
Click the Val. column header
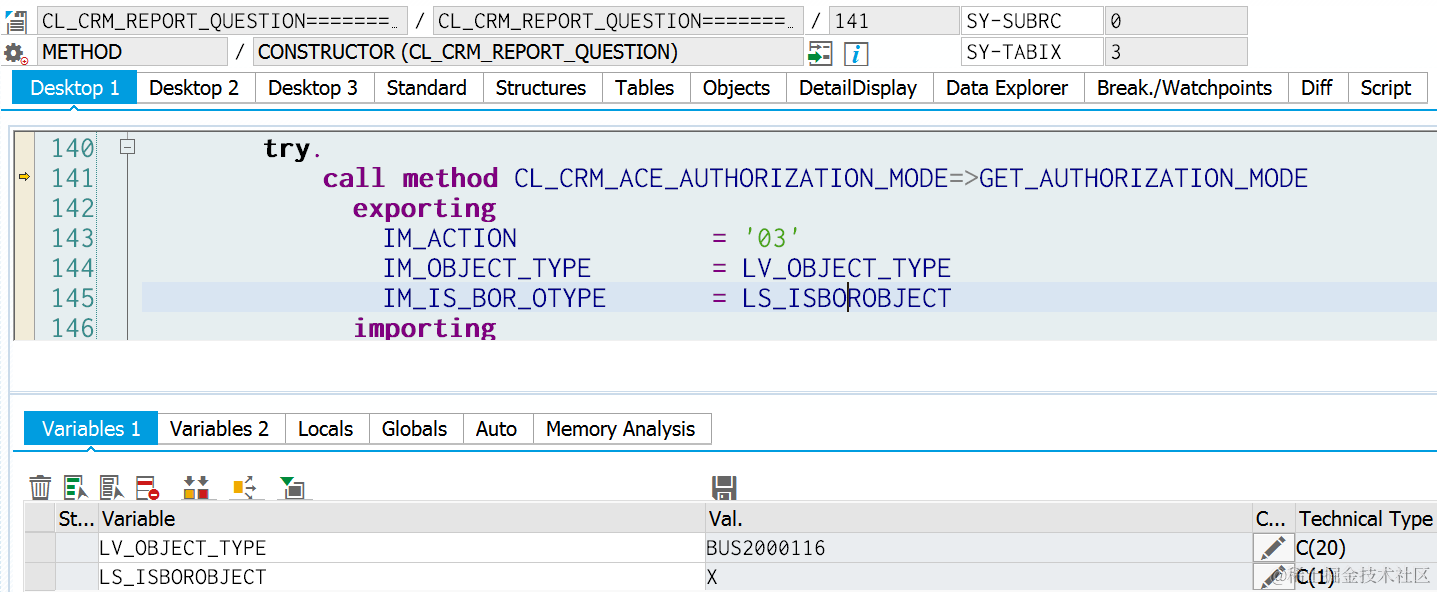(x=979, y=518)
